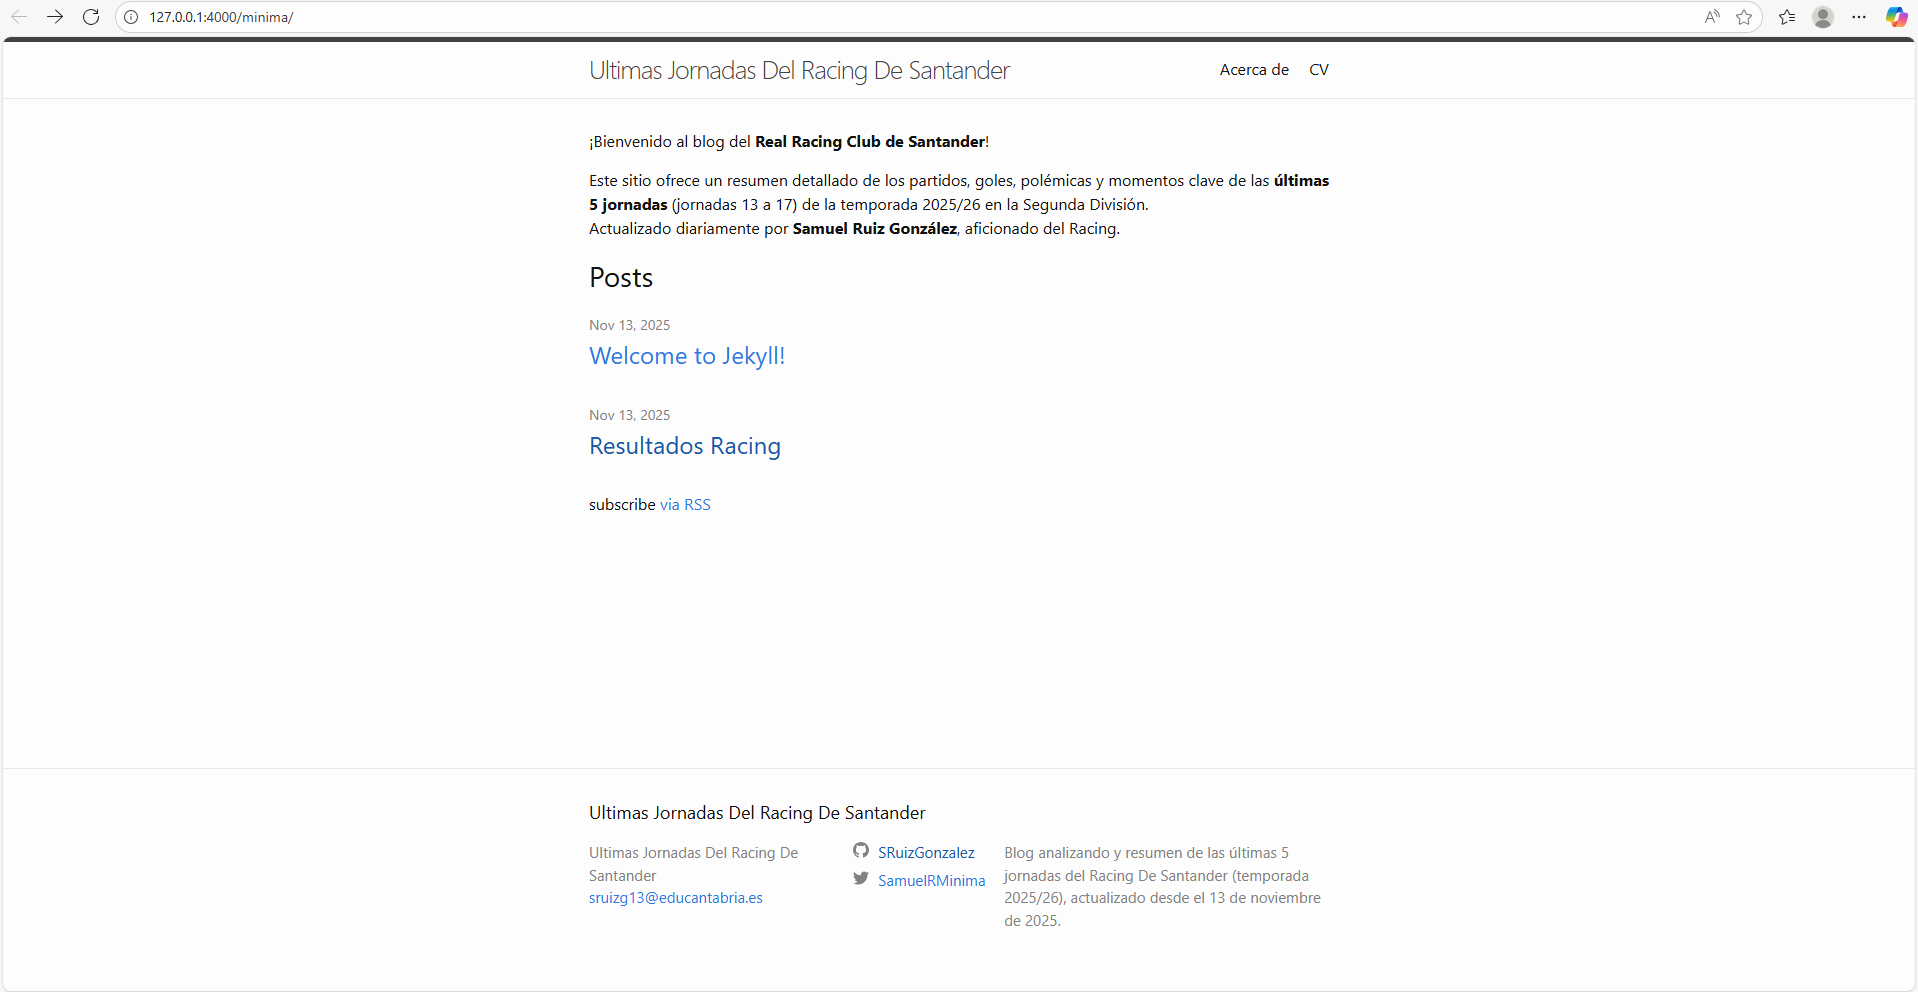Go to the Acerca de page
Screen dimensions: 1918x992
coord(1253,70)
